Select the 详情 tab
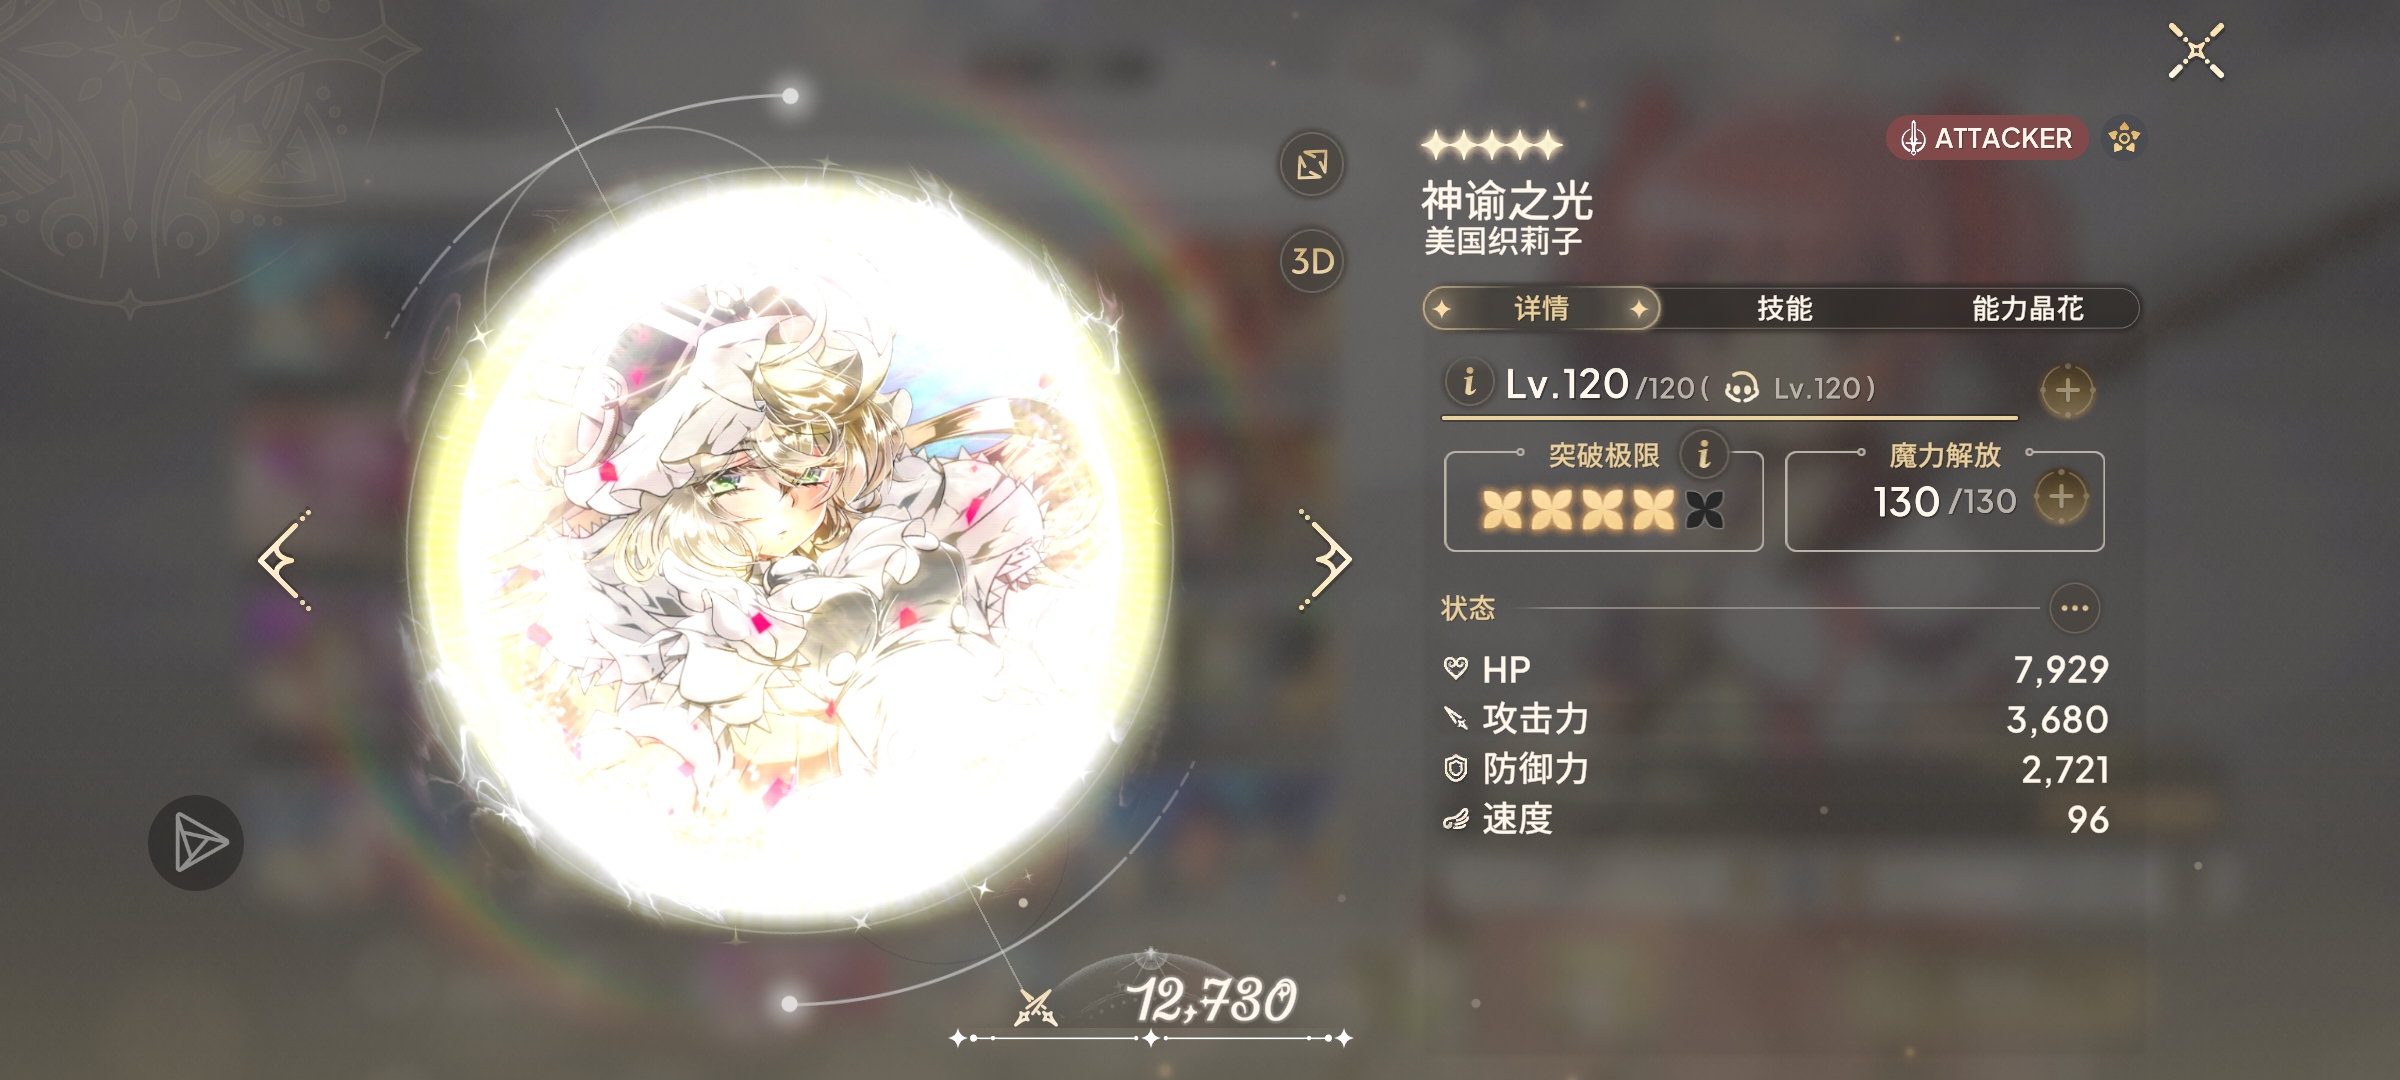Image resolution: width=2400 pixels, height=1080 pixels. [1541, 308]
